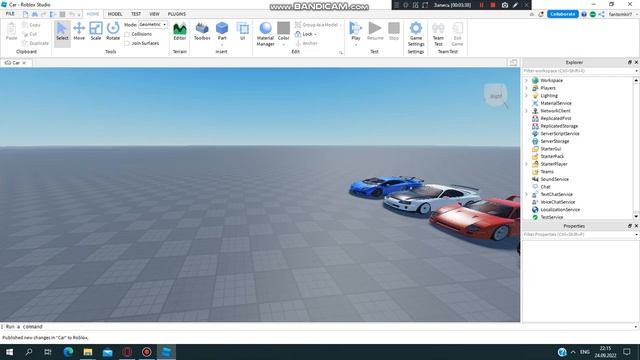Screen dimensions: 640x360
Task: Switch to the HOME tab
Action: (x=93, y=14)
